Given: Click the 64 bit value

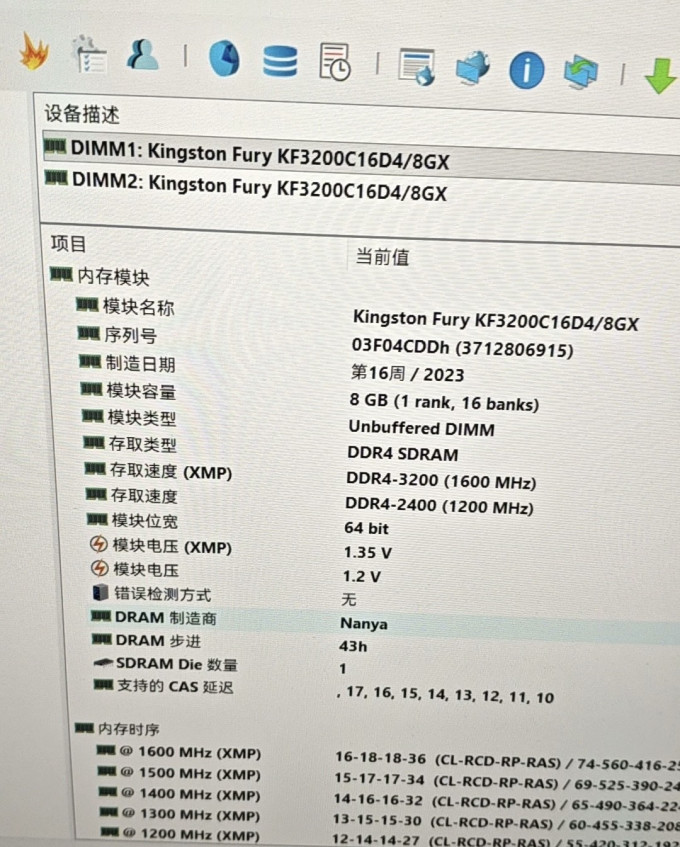Looking at the screenshot, I should 366,528.
